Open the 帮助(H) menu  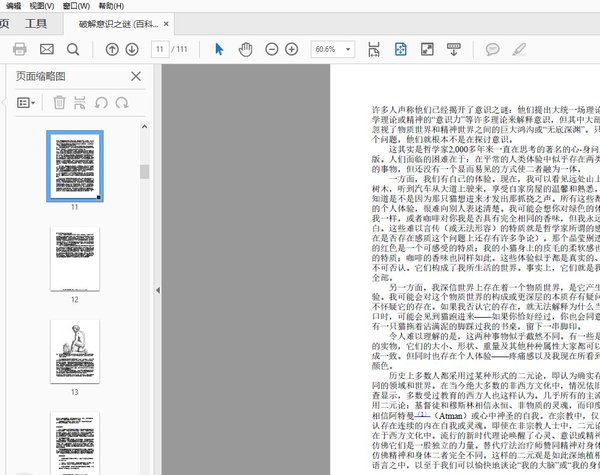[111, 6]
